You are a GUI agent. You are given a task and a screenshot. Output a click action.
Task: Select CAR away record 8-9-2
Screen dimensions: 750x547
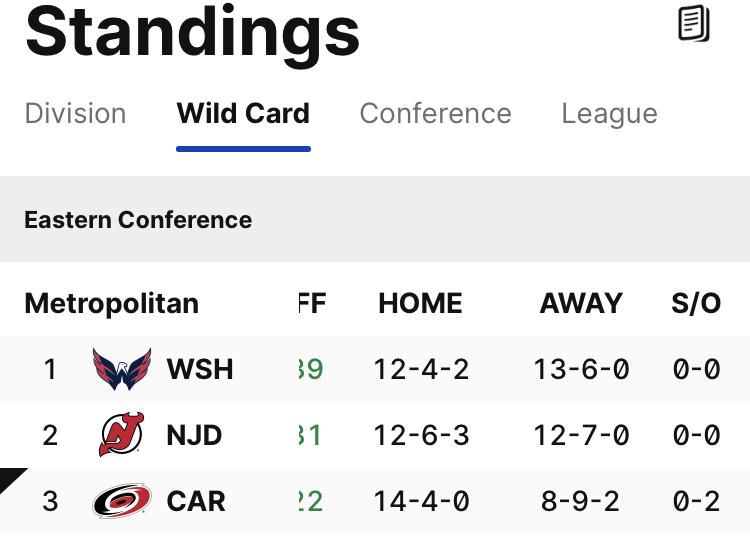point(581,502)
